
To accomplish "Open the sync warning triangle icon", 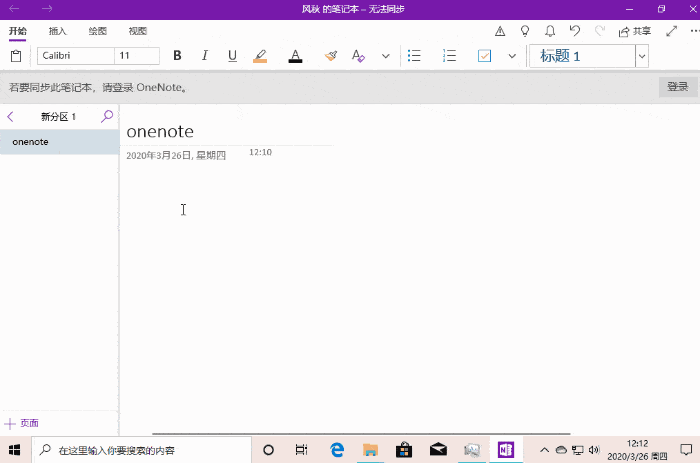I will click(x=500, y=31).
